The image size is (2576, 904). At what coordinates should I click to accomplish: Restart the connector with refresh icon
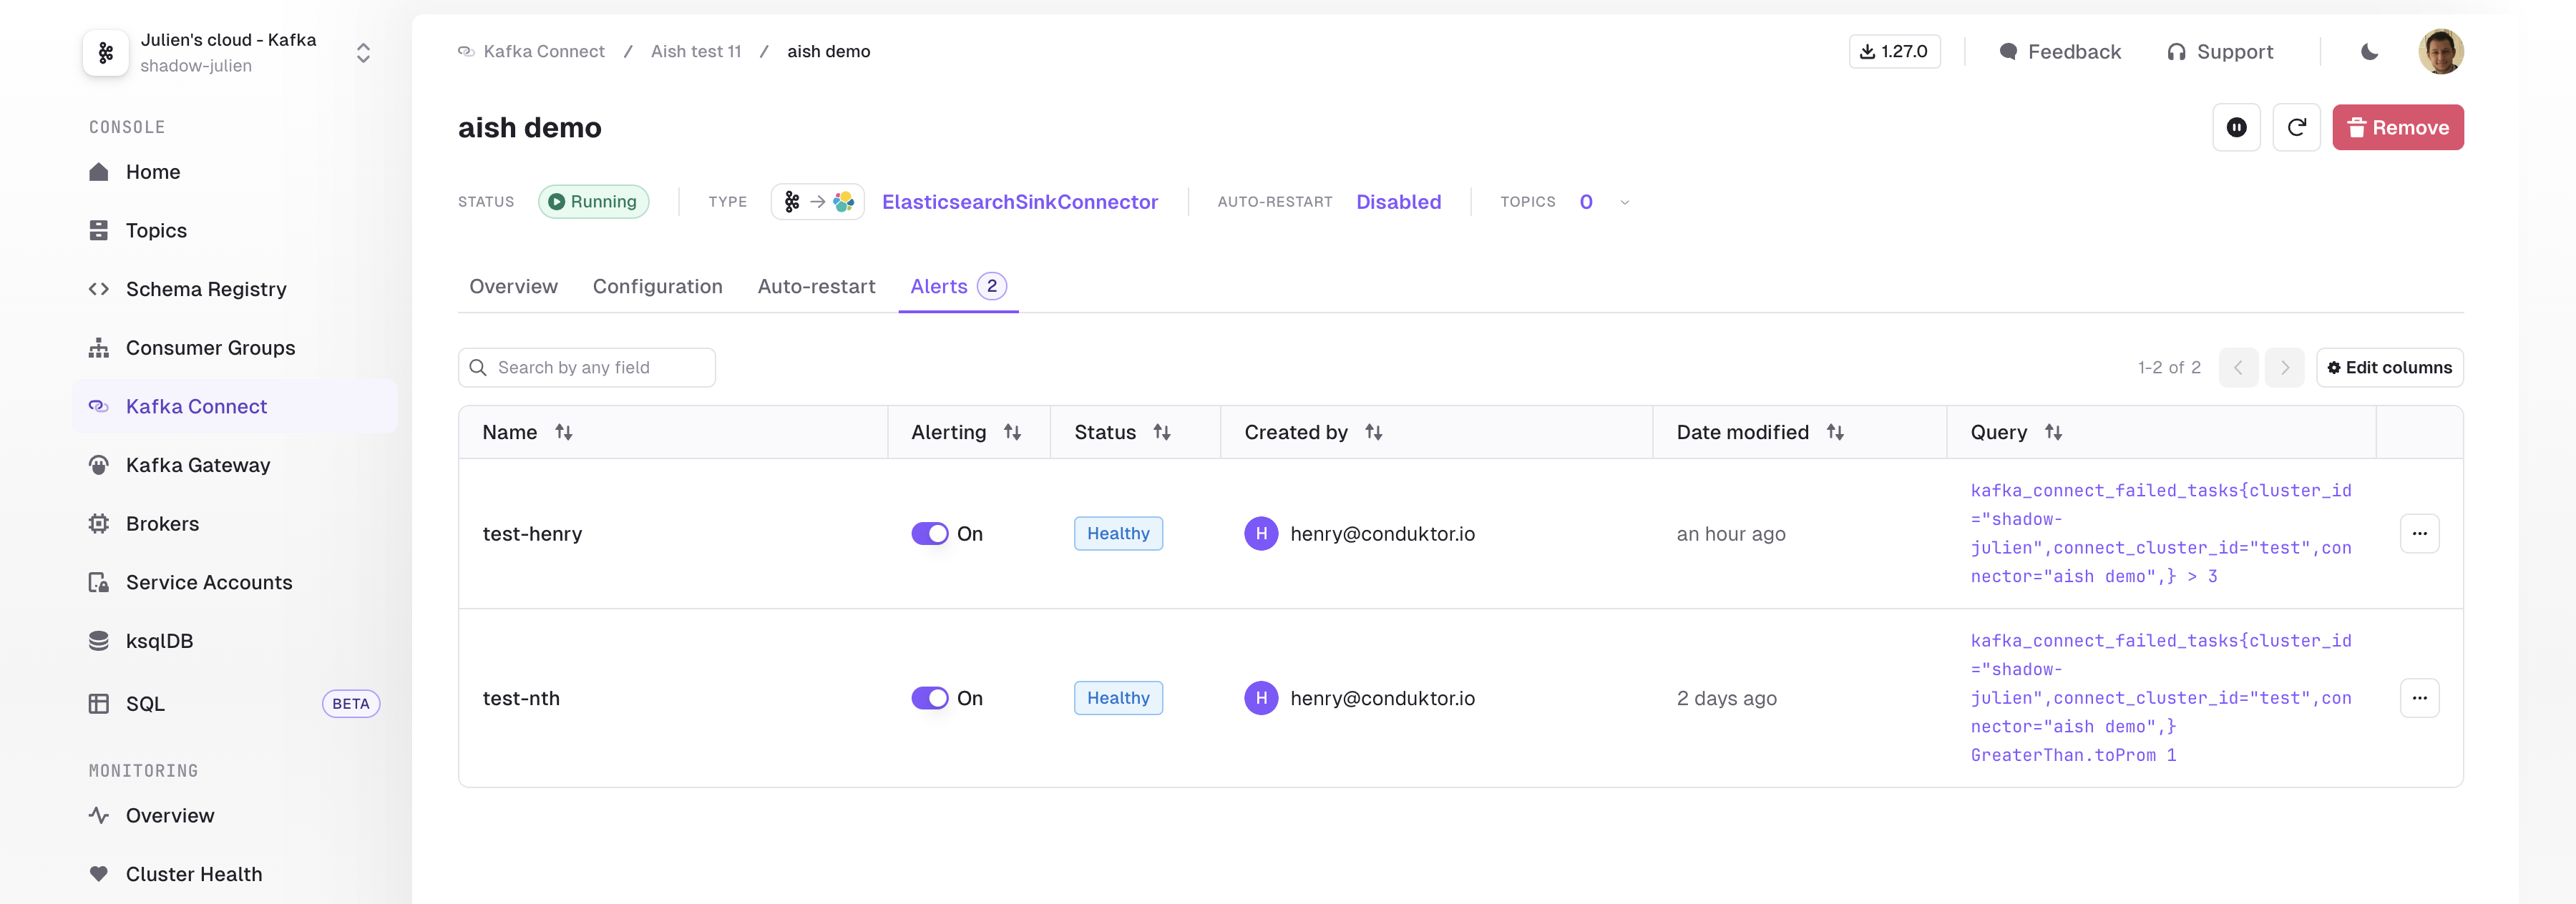click(2296, 128)
